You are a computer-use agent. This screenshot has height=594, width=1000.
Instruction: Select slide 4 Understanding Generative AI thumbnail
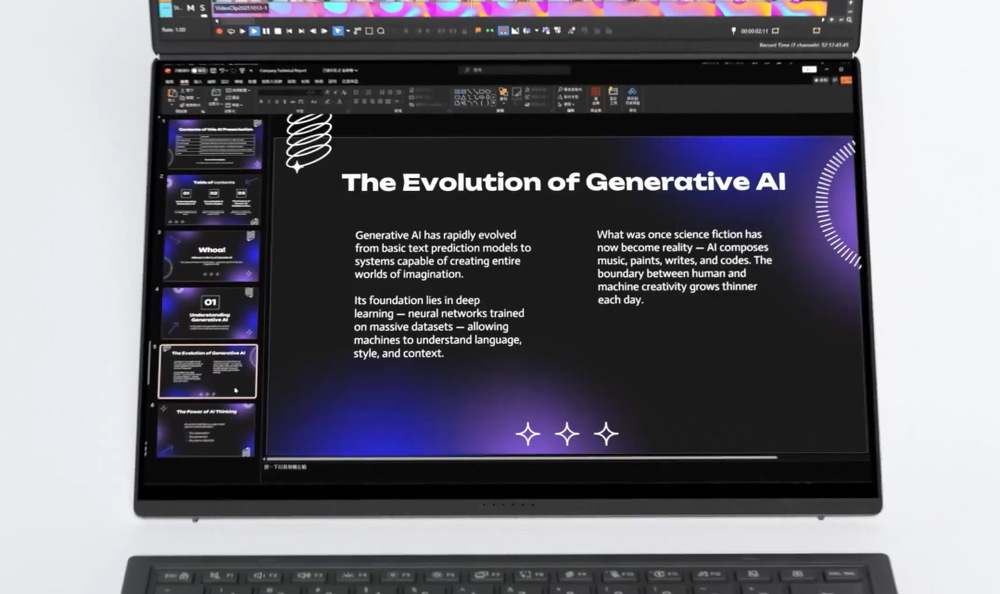point(209,313)
